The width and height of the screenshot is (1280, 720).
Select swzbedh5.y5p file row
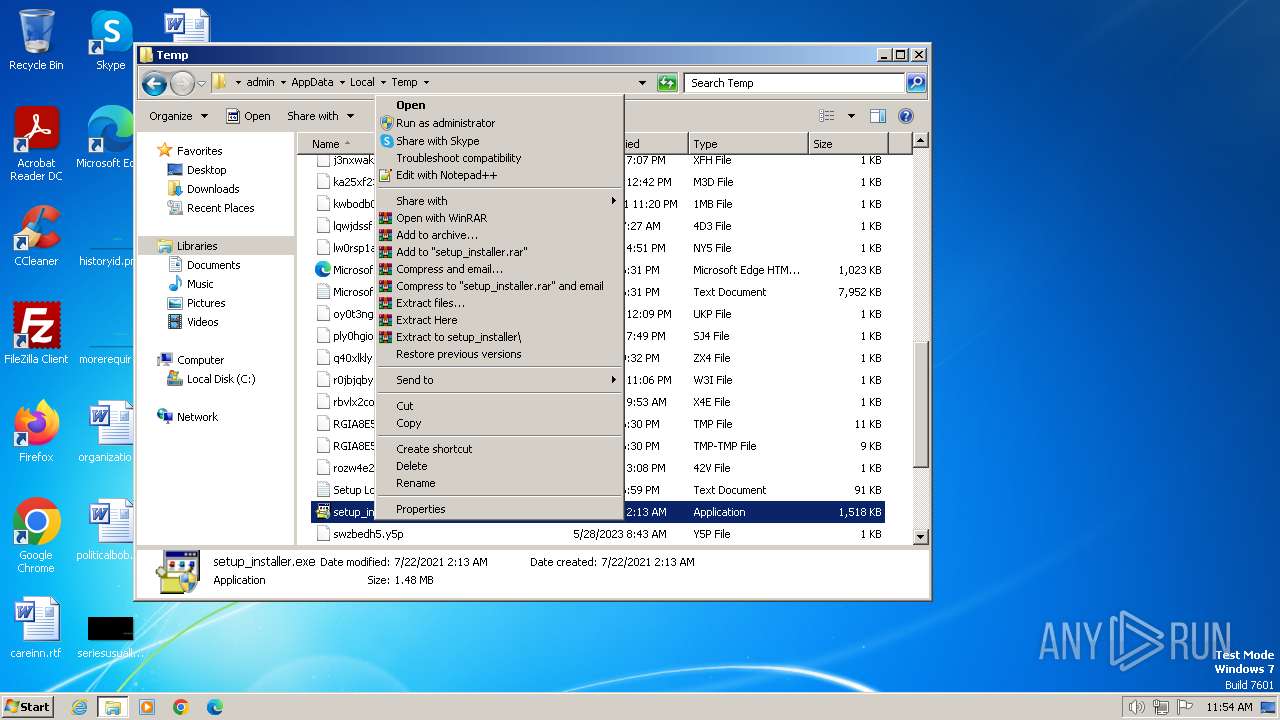[597, 534]
